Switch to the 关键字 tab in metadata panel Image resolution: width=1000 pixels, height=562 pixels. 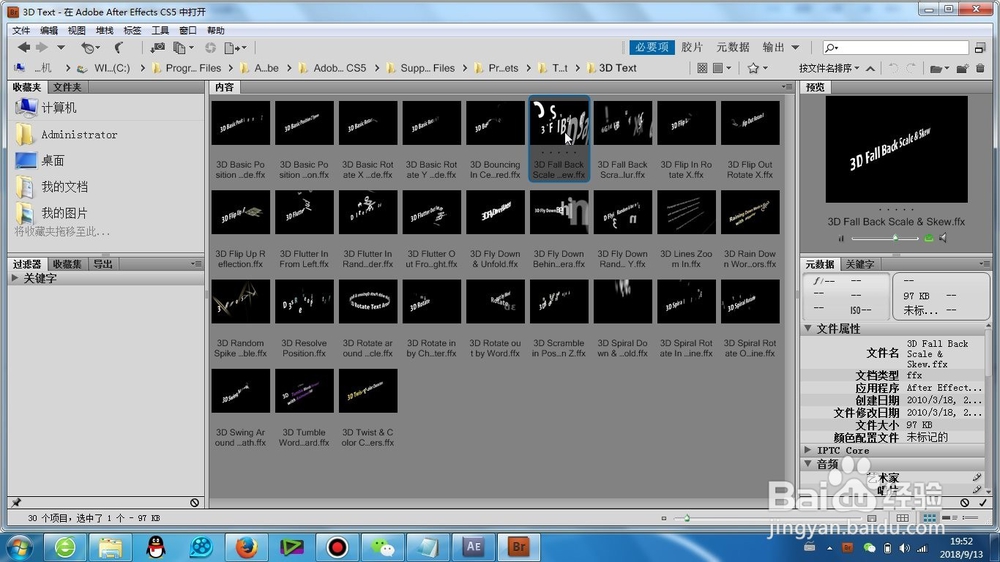[x=859, y=263]
